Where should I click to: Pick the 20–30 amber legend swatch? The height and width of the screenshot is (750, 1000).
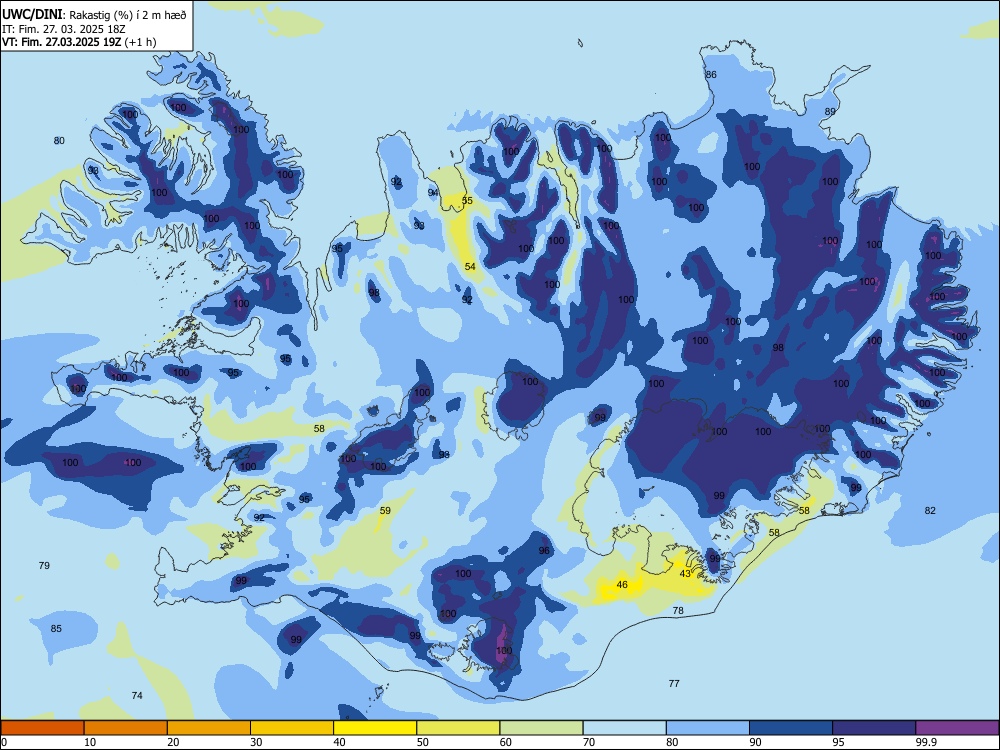click(209, 728)
